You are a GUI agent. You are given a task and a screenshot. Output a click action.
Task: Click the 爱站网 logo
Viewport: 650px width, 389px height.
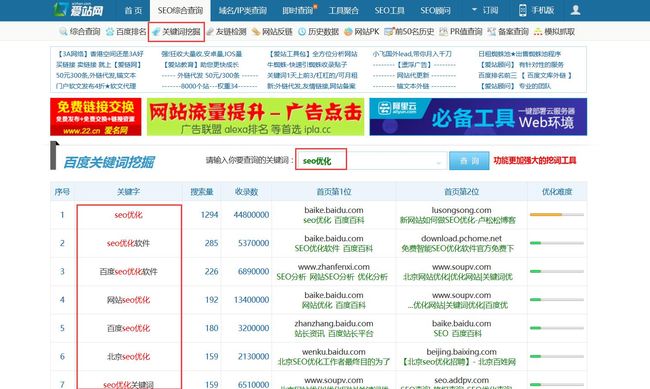tap(78, 9)
